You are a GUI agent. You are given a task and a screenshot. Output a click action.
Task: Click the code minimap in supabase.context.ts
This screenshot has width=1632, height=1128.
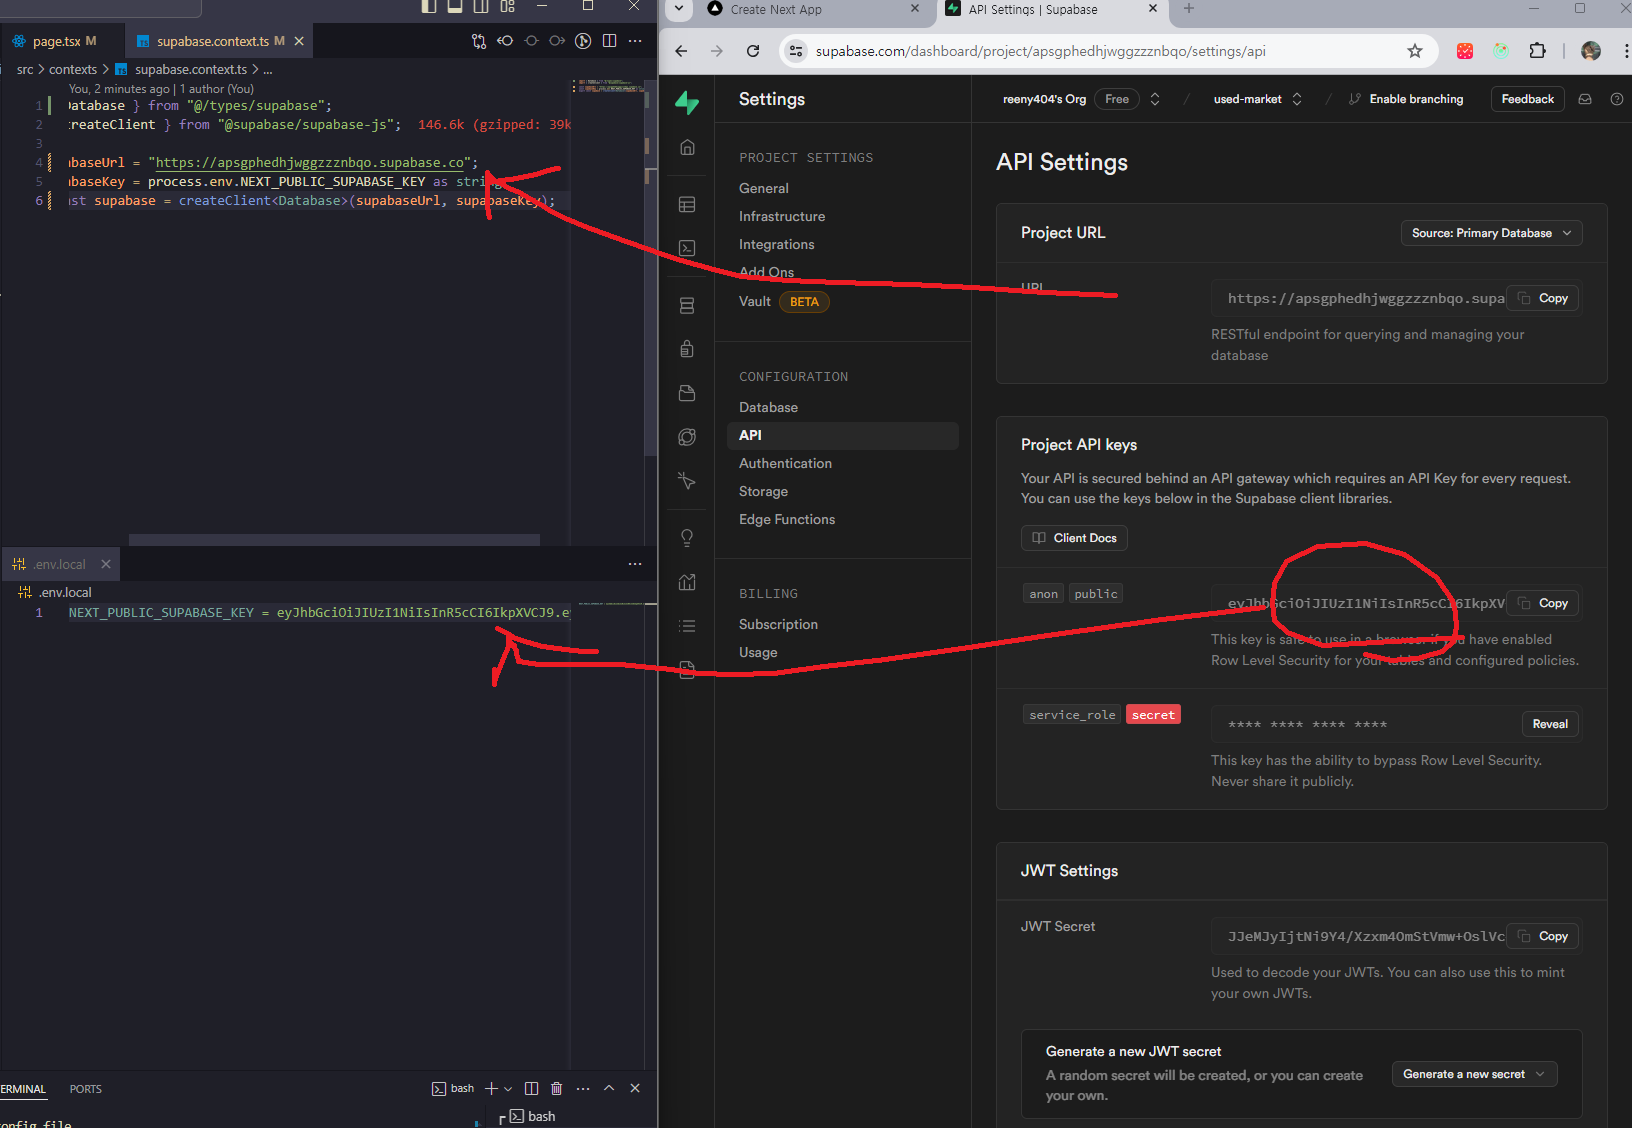point(608,86)
